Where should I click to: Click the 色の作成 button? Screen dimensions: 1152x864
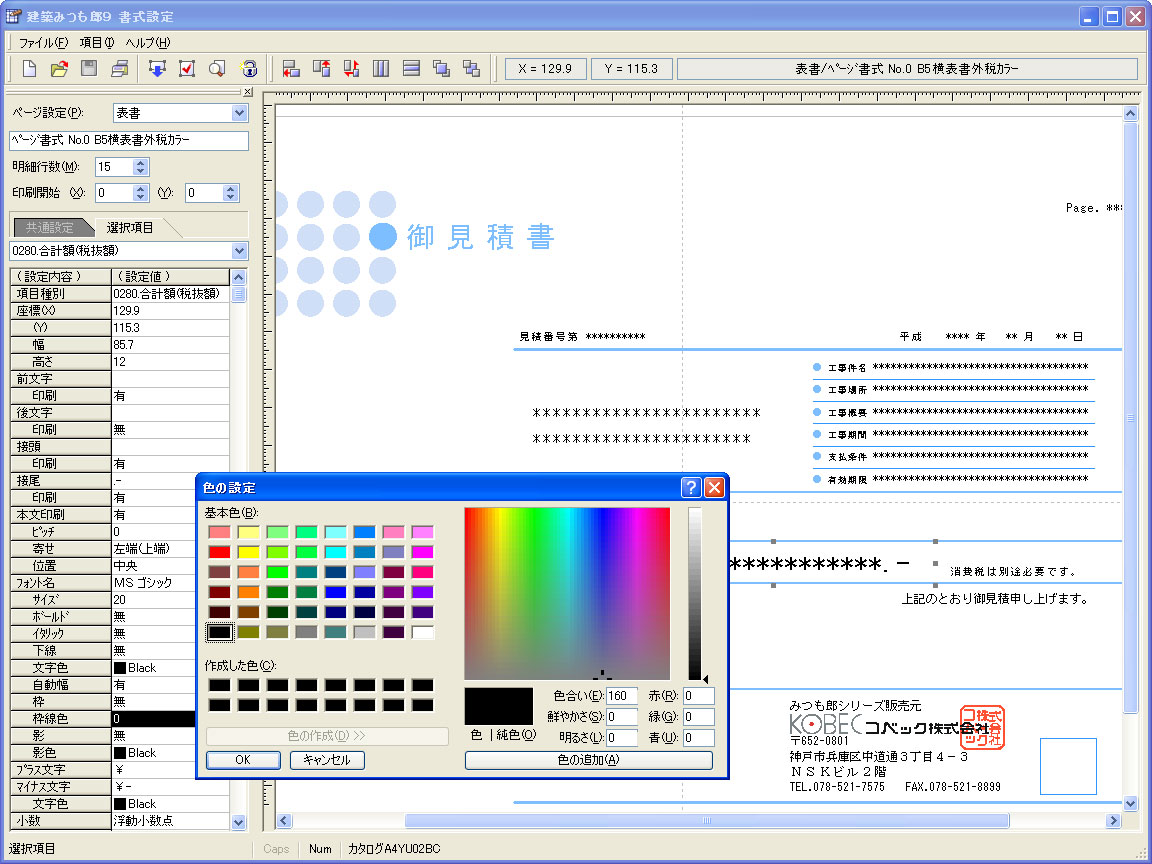click(327, 735)
